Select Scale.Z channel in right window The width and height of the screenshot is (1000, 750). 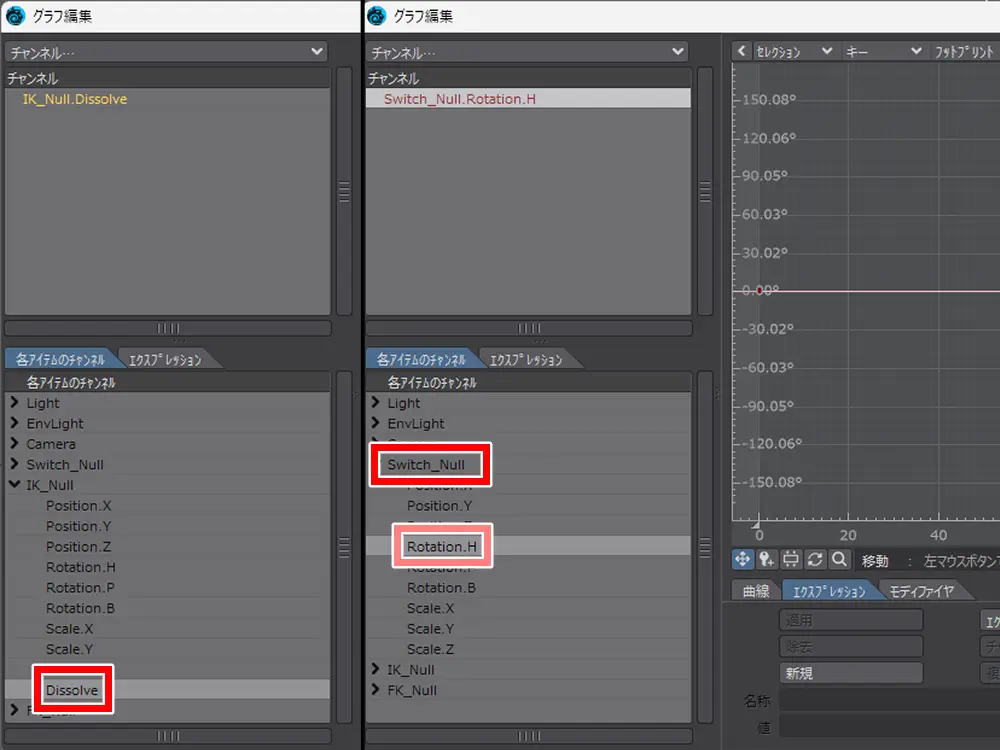point(430,649)
